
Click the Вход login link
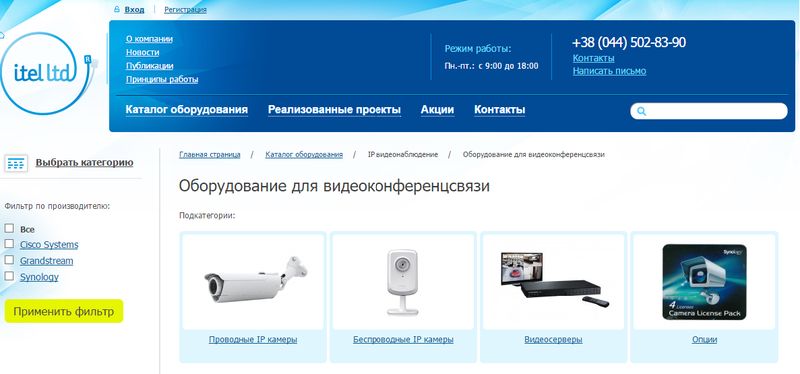[x=134, y=10]
